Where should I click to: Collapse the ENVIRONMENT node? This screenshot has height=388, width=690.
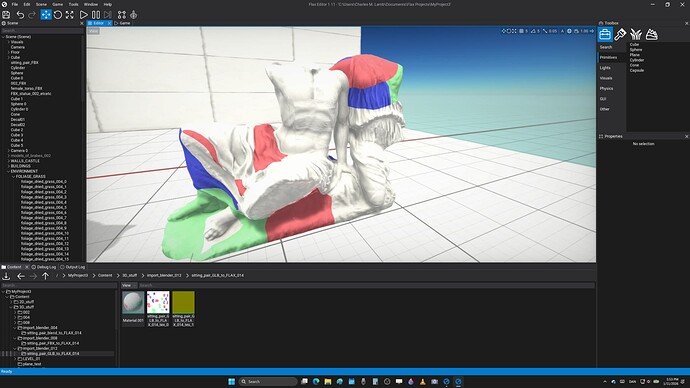click(8, 171)
